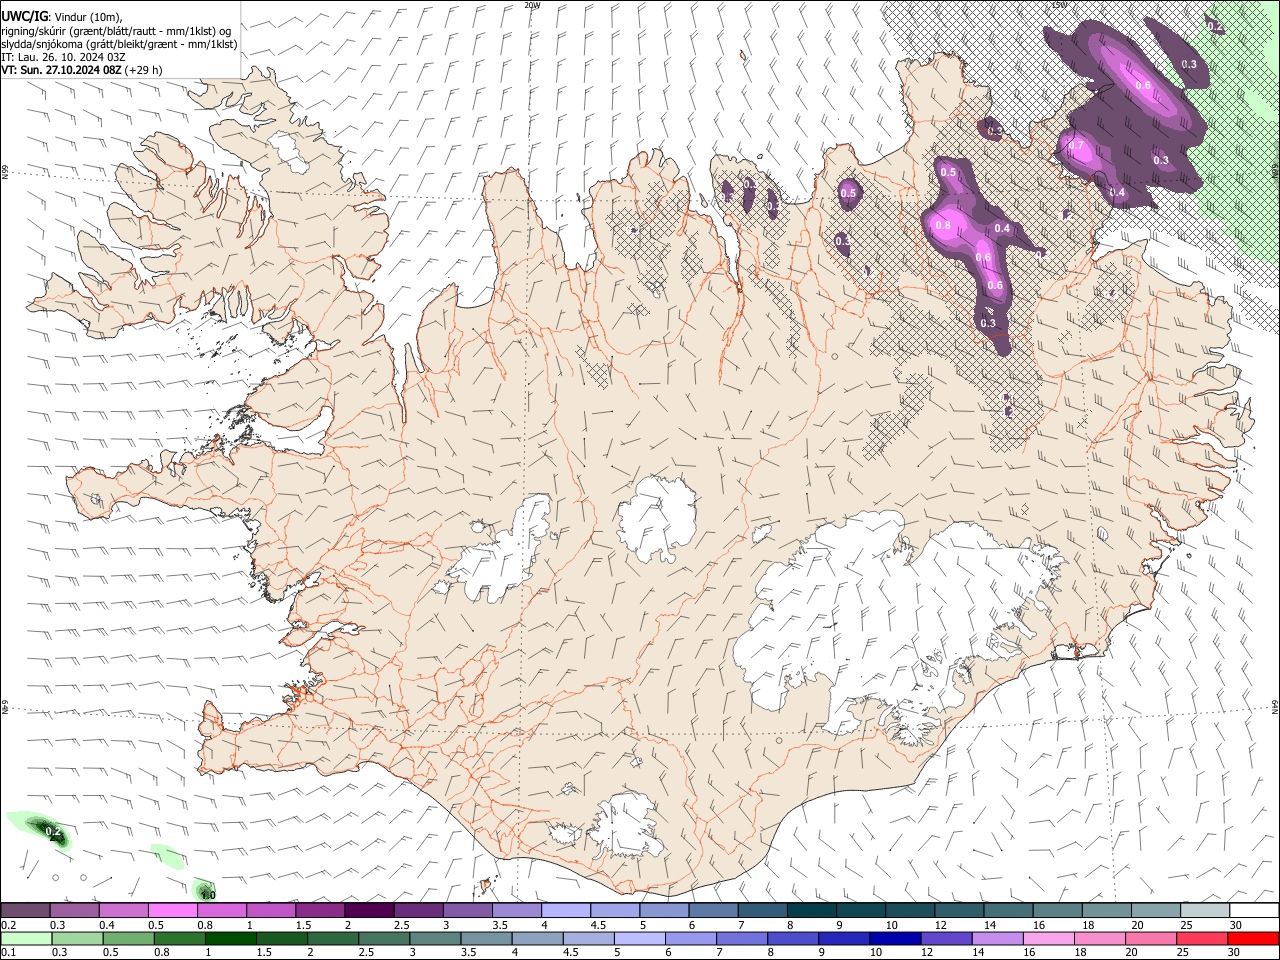The width and height of the screenshot is (1280, 960).
Task: Pick bottom-row swatch between 25 and 30
Action: coord(1204,939)
